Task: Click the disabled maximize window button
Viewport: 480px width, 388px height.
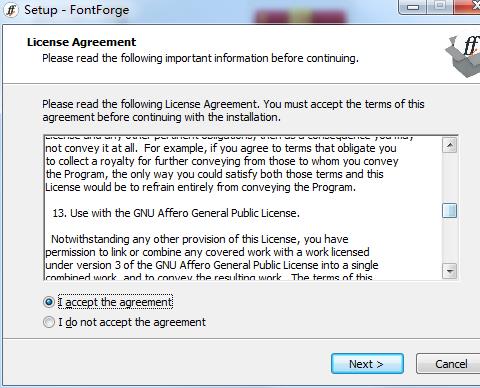Action: [440, 7]
